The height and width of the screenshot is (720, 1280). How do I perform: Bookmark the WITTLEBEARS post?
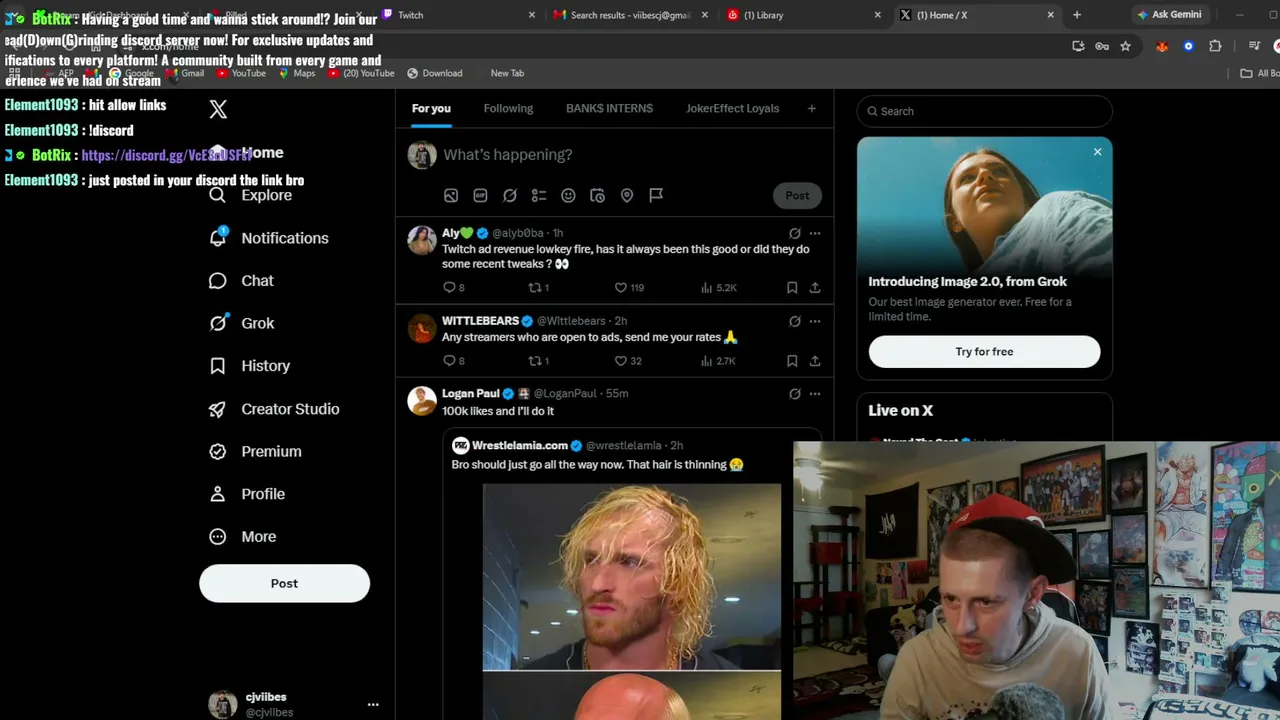792,361
